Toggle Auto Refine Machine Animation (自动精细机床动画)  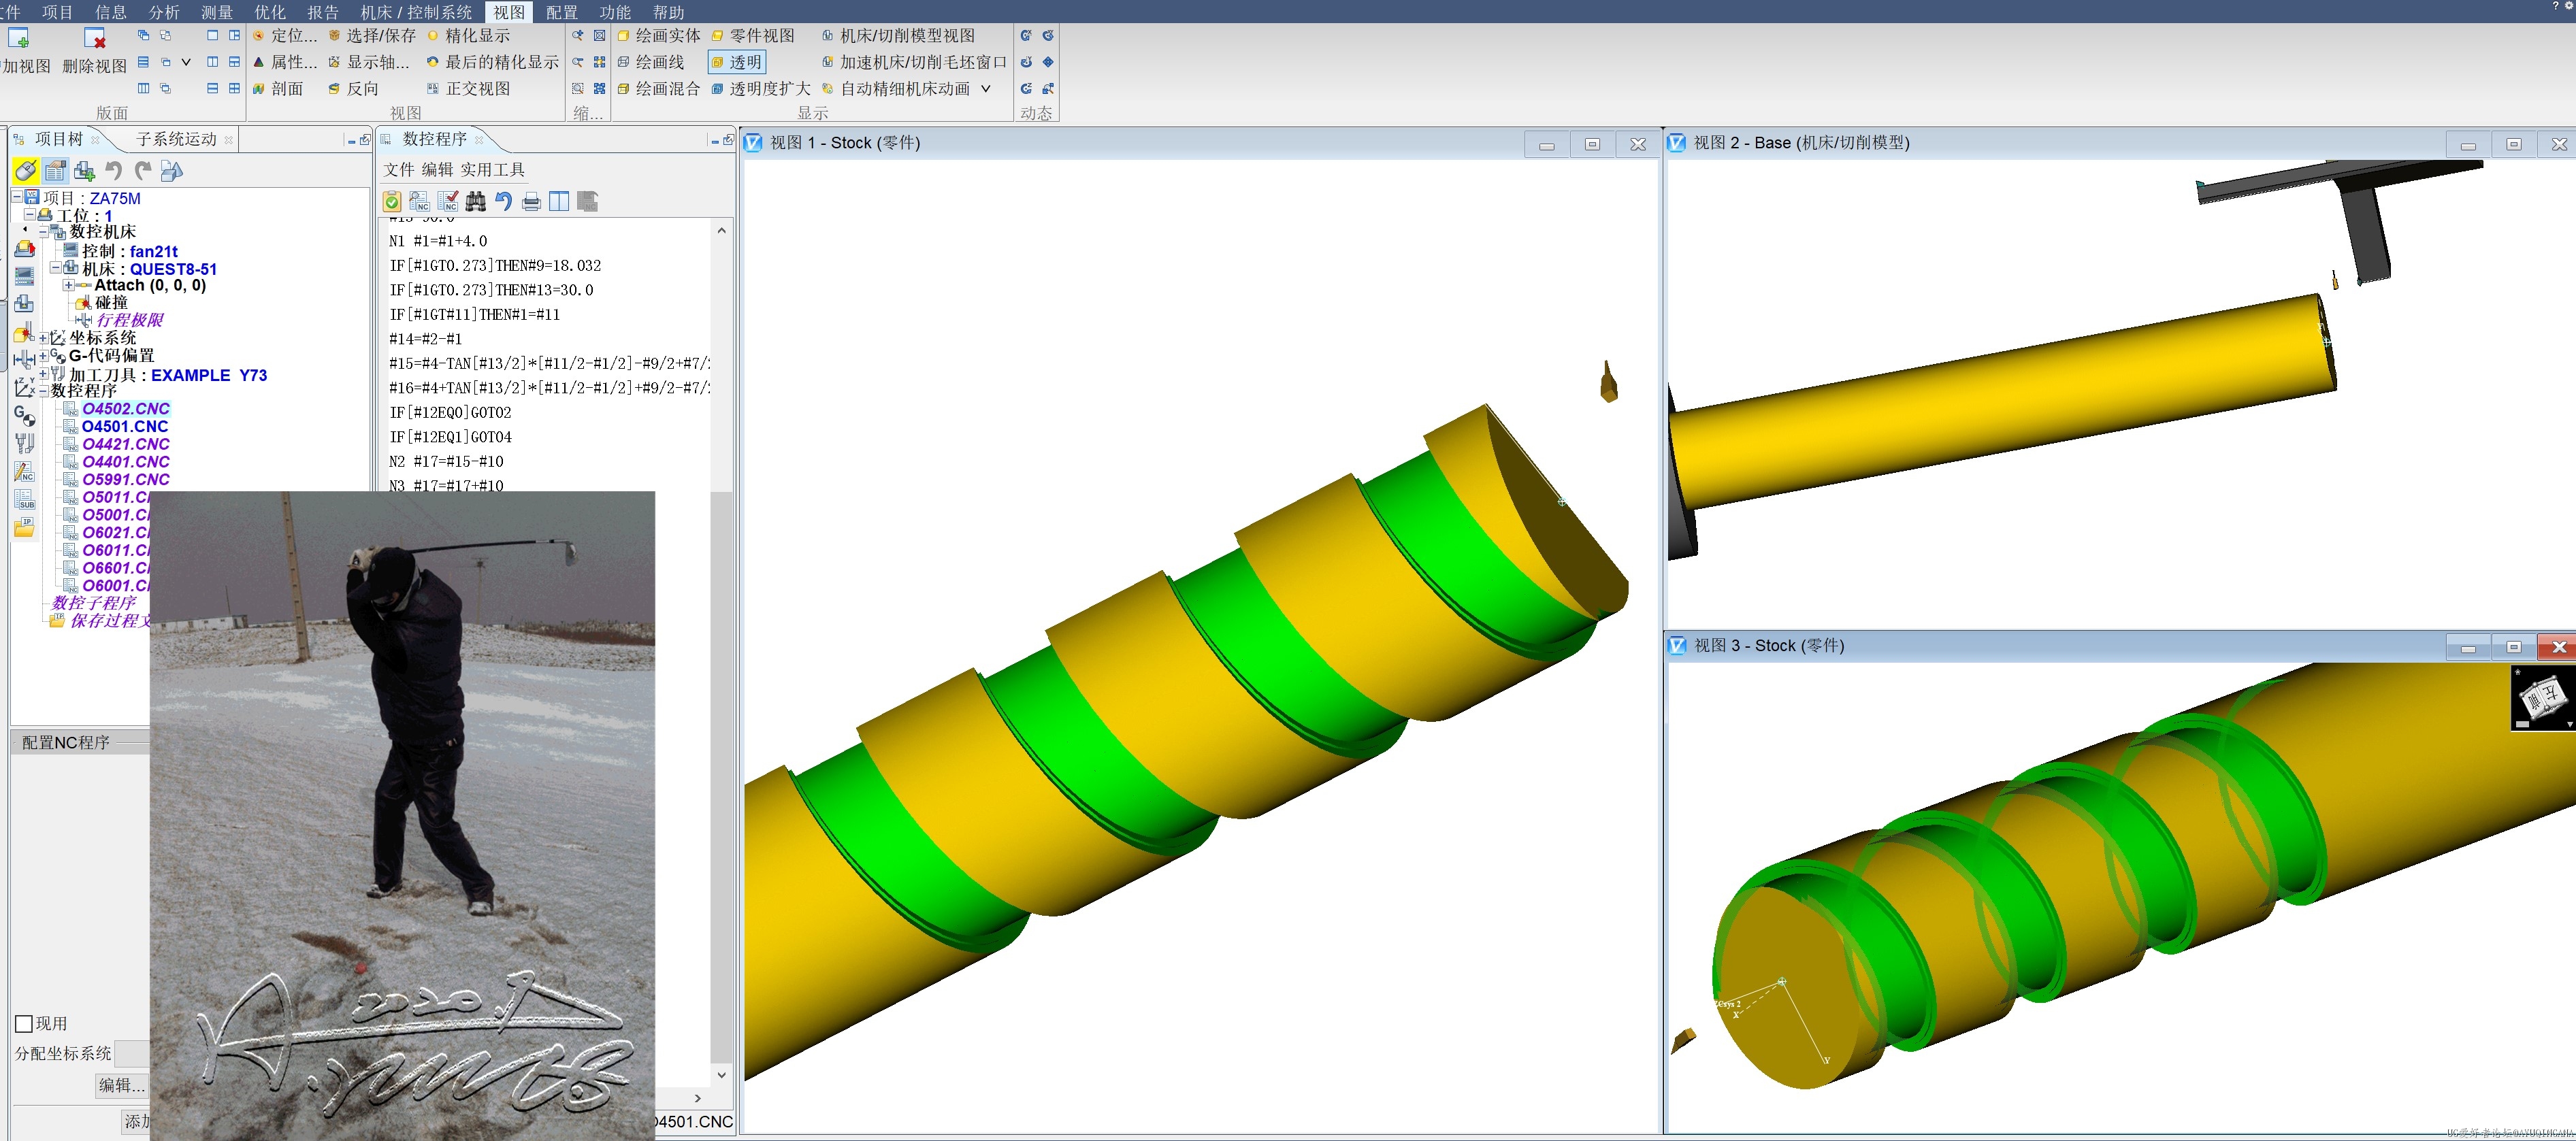(896, 89)
